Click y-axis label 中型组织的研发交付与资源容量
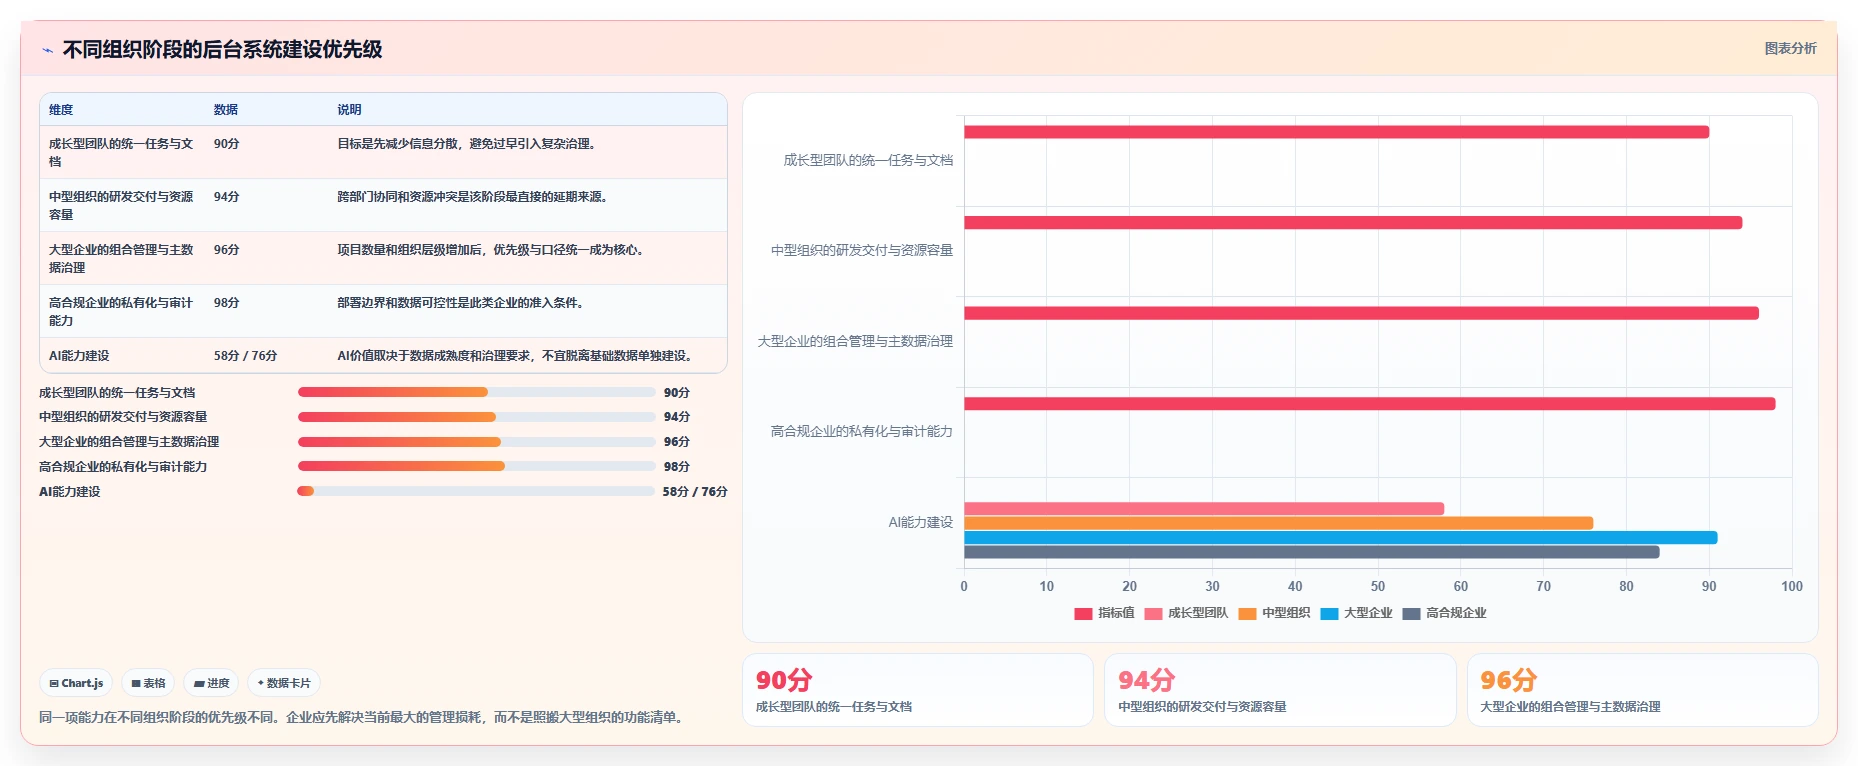 [861, 251]
